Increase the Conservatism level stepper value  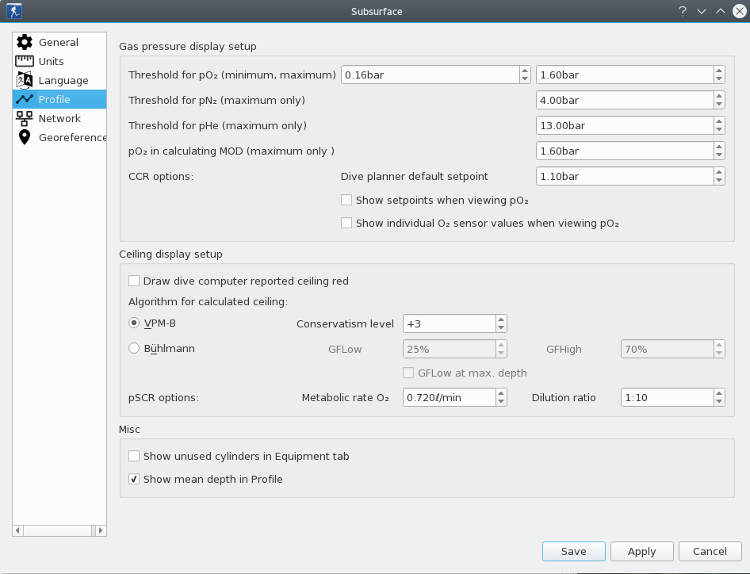tap(501, 319)
